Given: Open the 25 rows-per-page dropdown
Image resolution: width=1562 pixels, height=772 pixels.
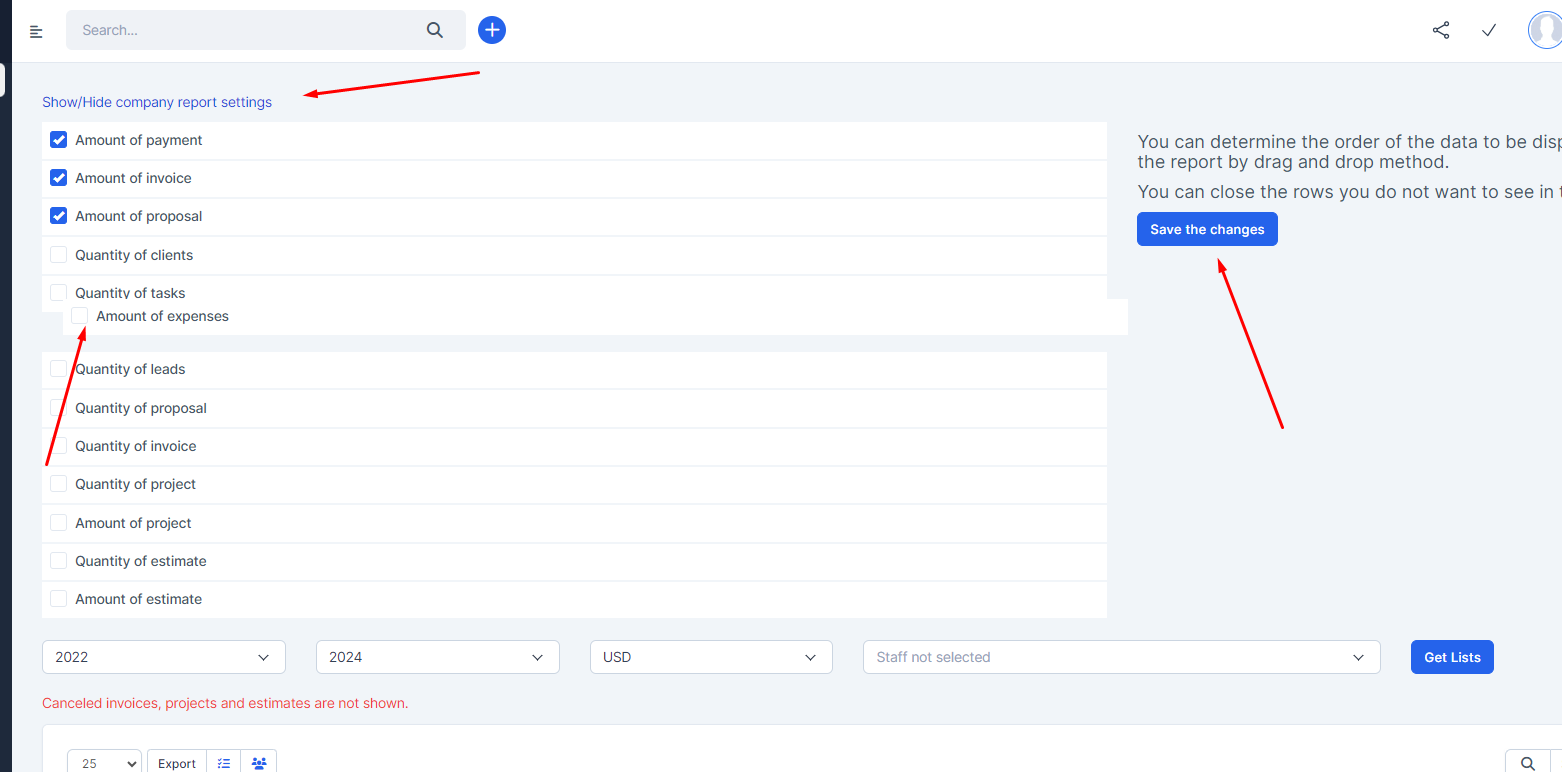Looking at the screenshot, I should pos(104,763).
